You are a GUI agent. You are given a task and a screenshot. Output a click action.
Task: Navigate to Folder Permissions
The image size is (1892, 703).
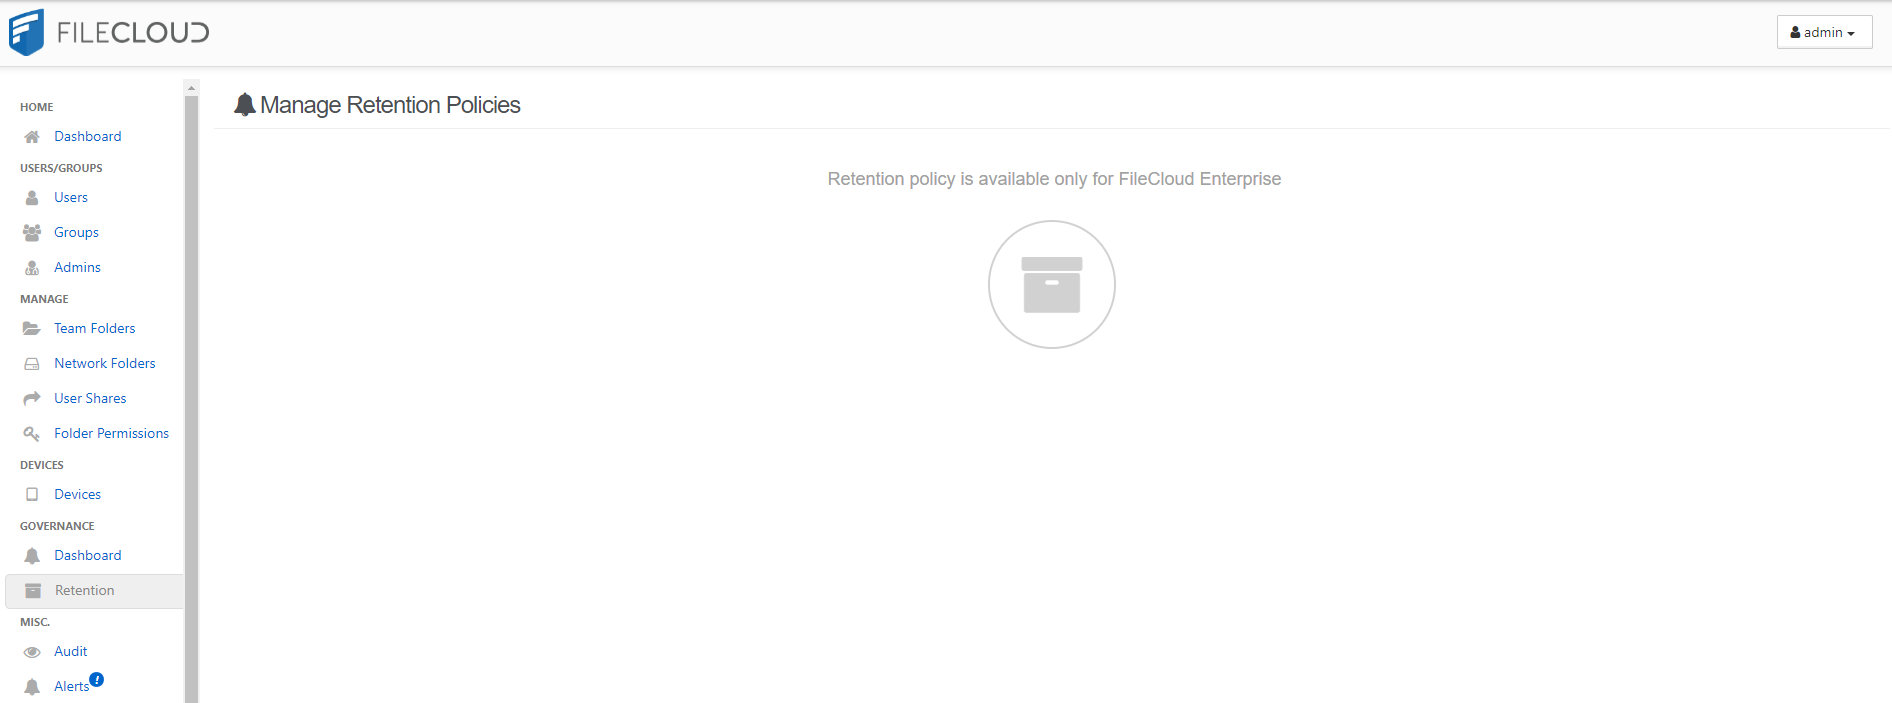(x=111, y=434)
